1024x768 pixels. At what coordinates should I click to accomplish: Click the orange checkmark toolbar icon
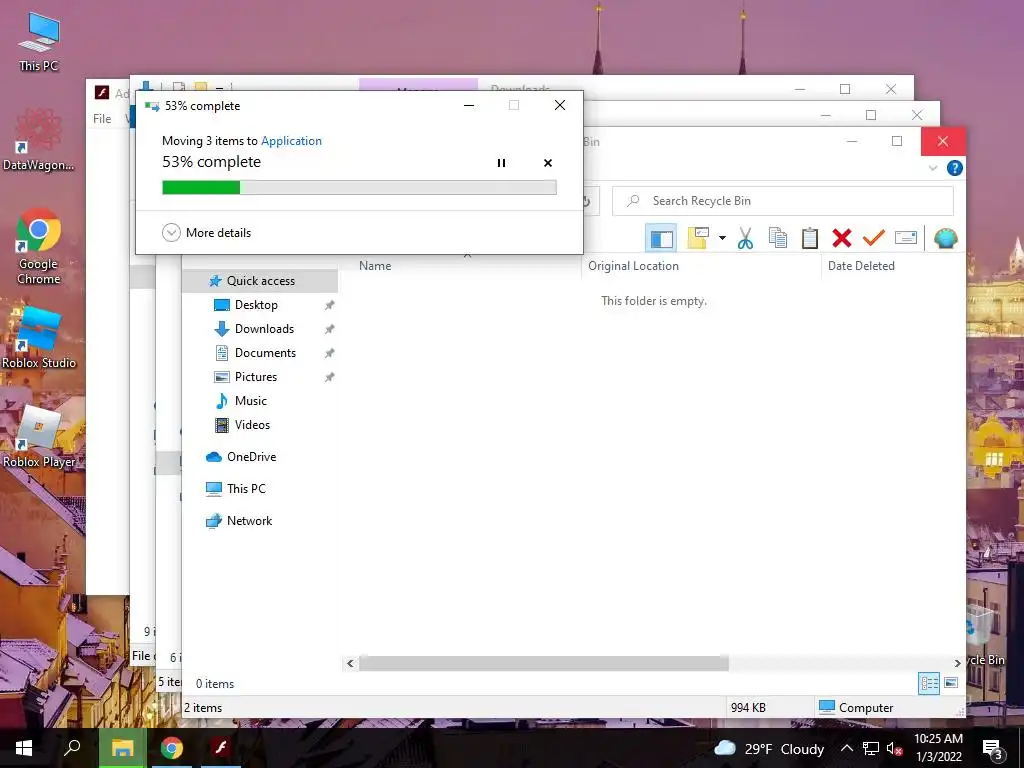click(874, 238)
